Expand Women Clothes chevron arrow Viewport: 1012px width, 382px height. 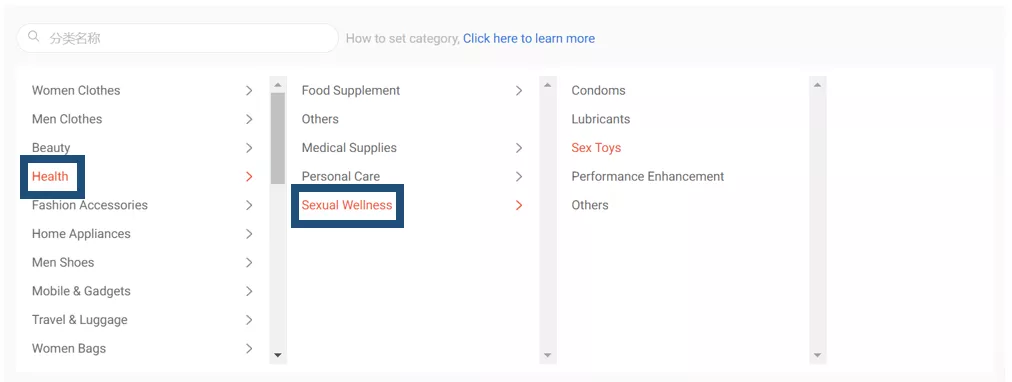pyautogui.click(x=249, y=91)
